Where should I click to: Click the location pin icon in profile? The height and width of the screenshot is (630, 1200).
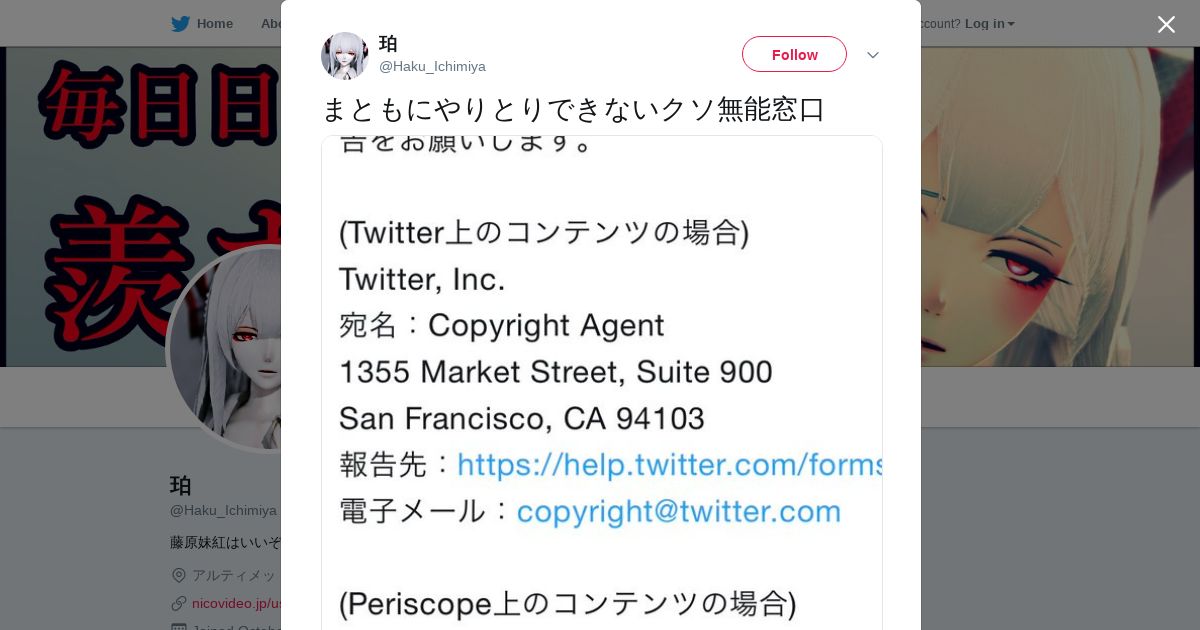tap(179, 575)
